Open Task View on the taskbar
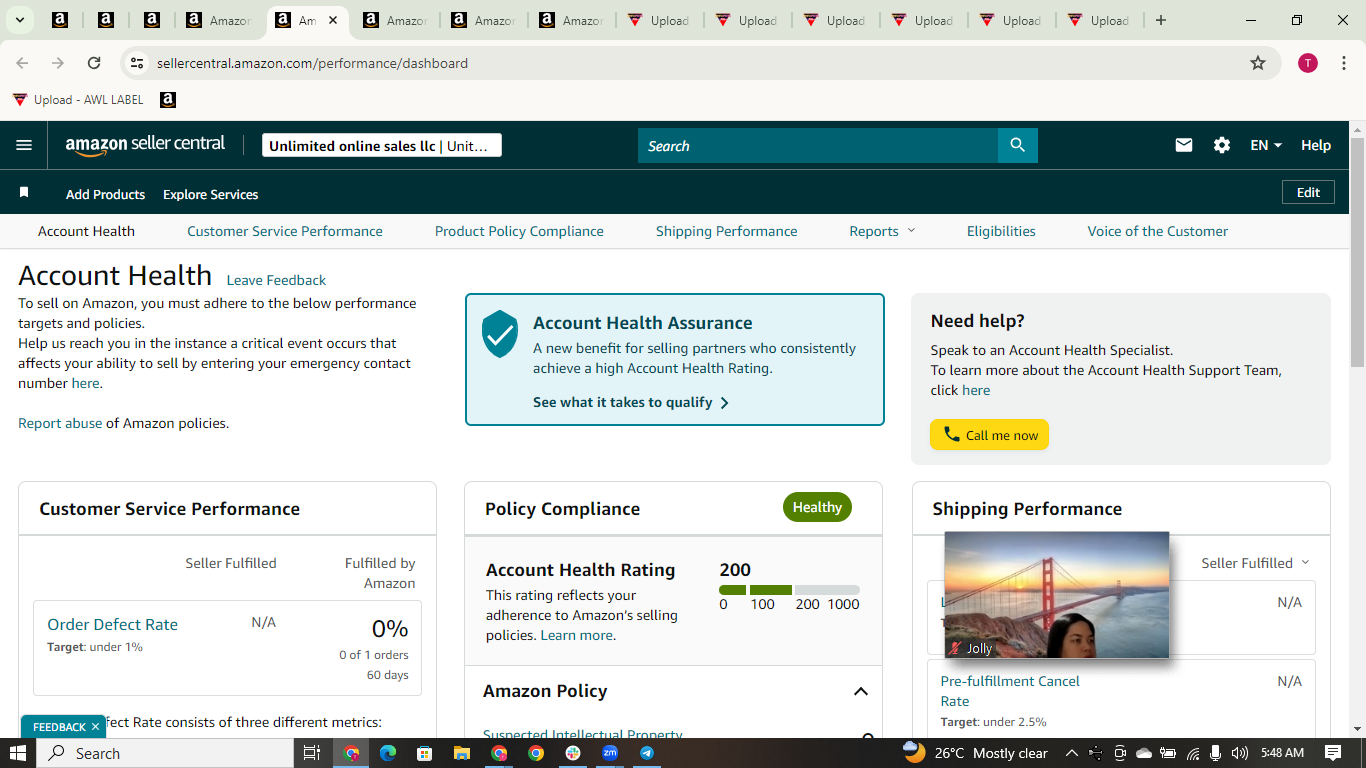 point(312,753)
